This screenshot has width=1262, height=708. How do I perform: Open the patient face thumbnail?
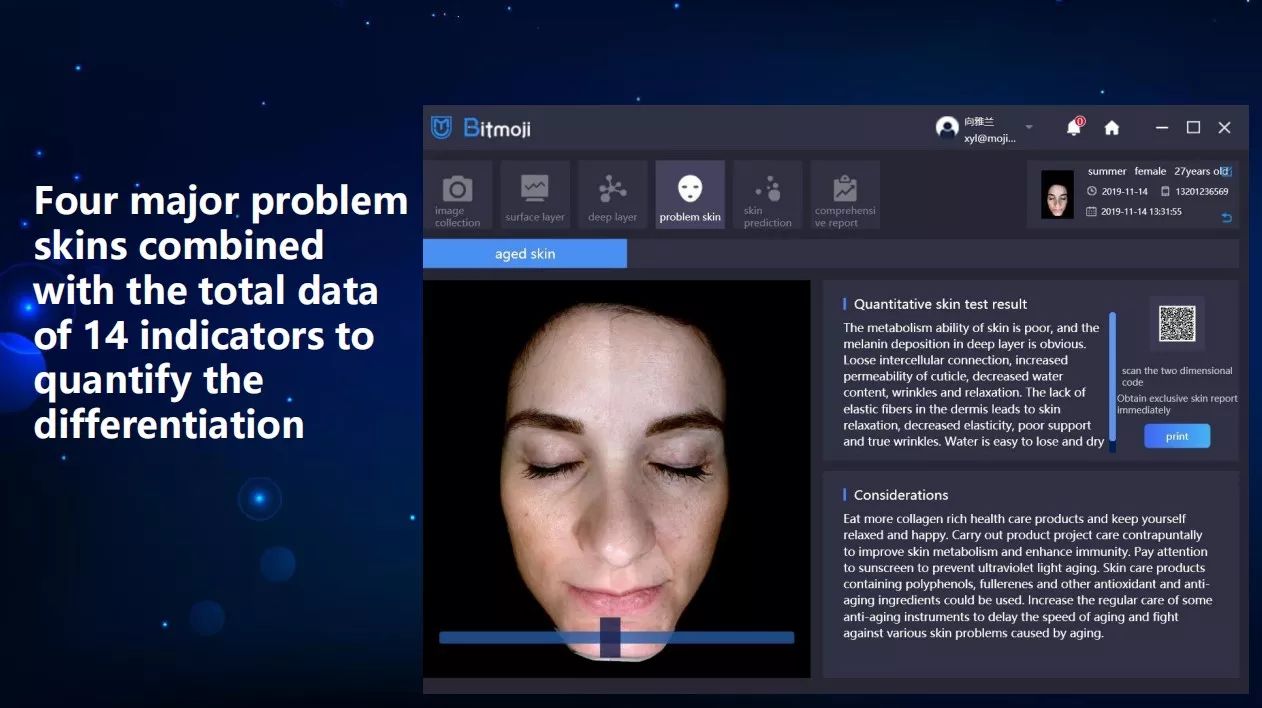point(1057,195)
